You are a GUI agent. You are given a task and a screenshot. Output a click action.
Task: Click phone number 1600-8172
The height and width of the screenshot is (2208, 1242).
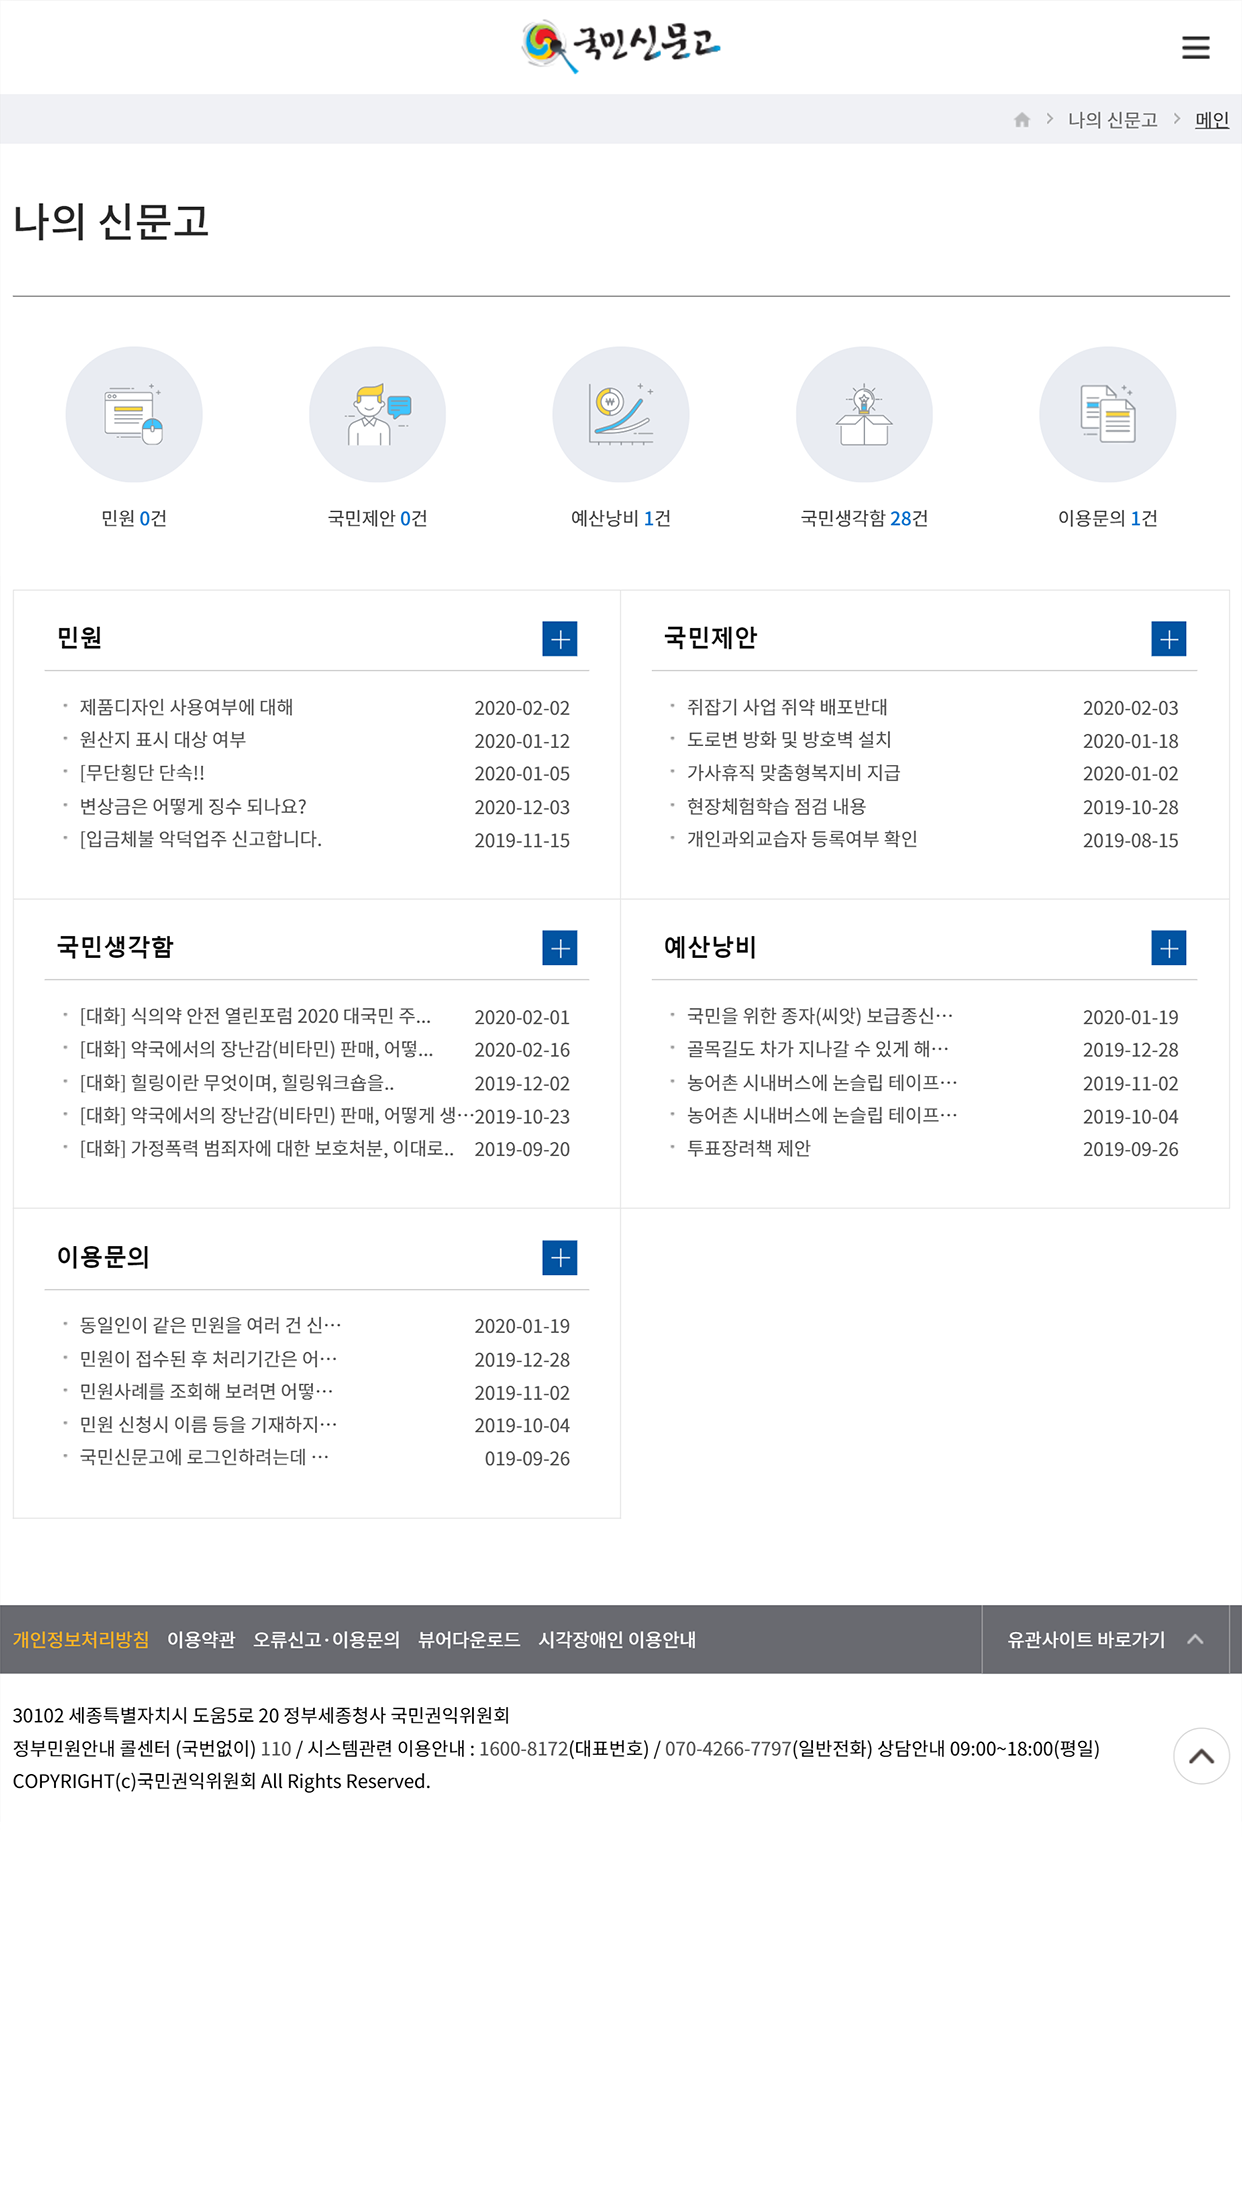523,1748
